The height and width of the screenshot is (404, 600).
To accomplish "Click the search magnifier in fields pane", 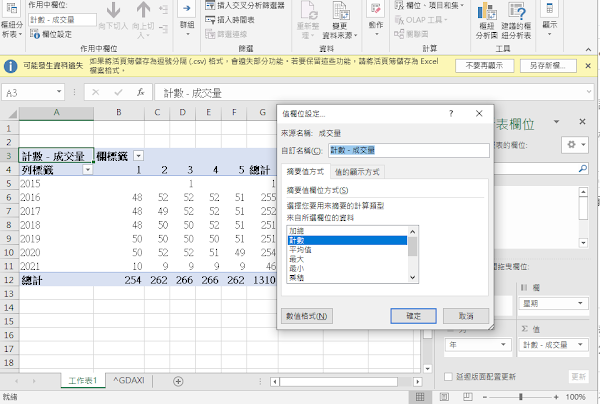I will click(582, 168).
